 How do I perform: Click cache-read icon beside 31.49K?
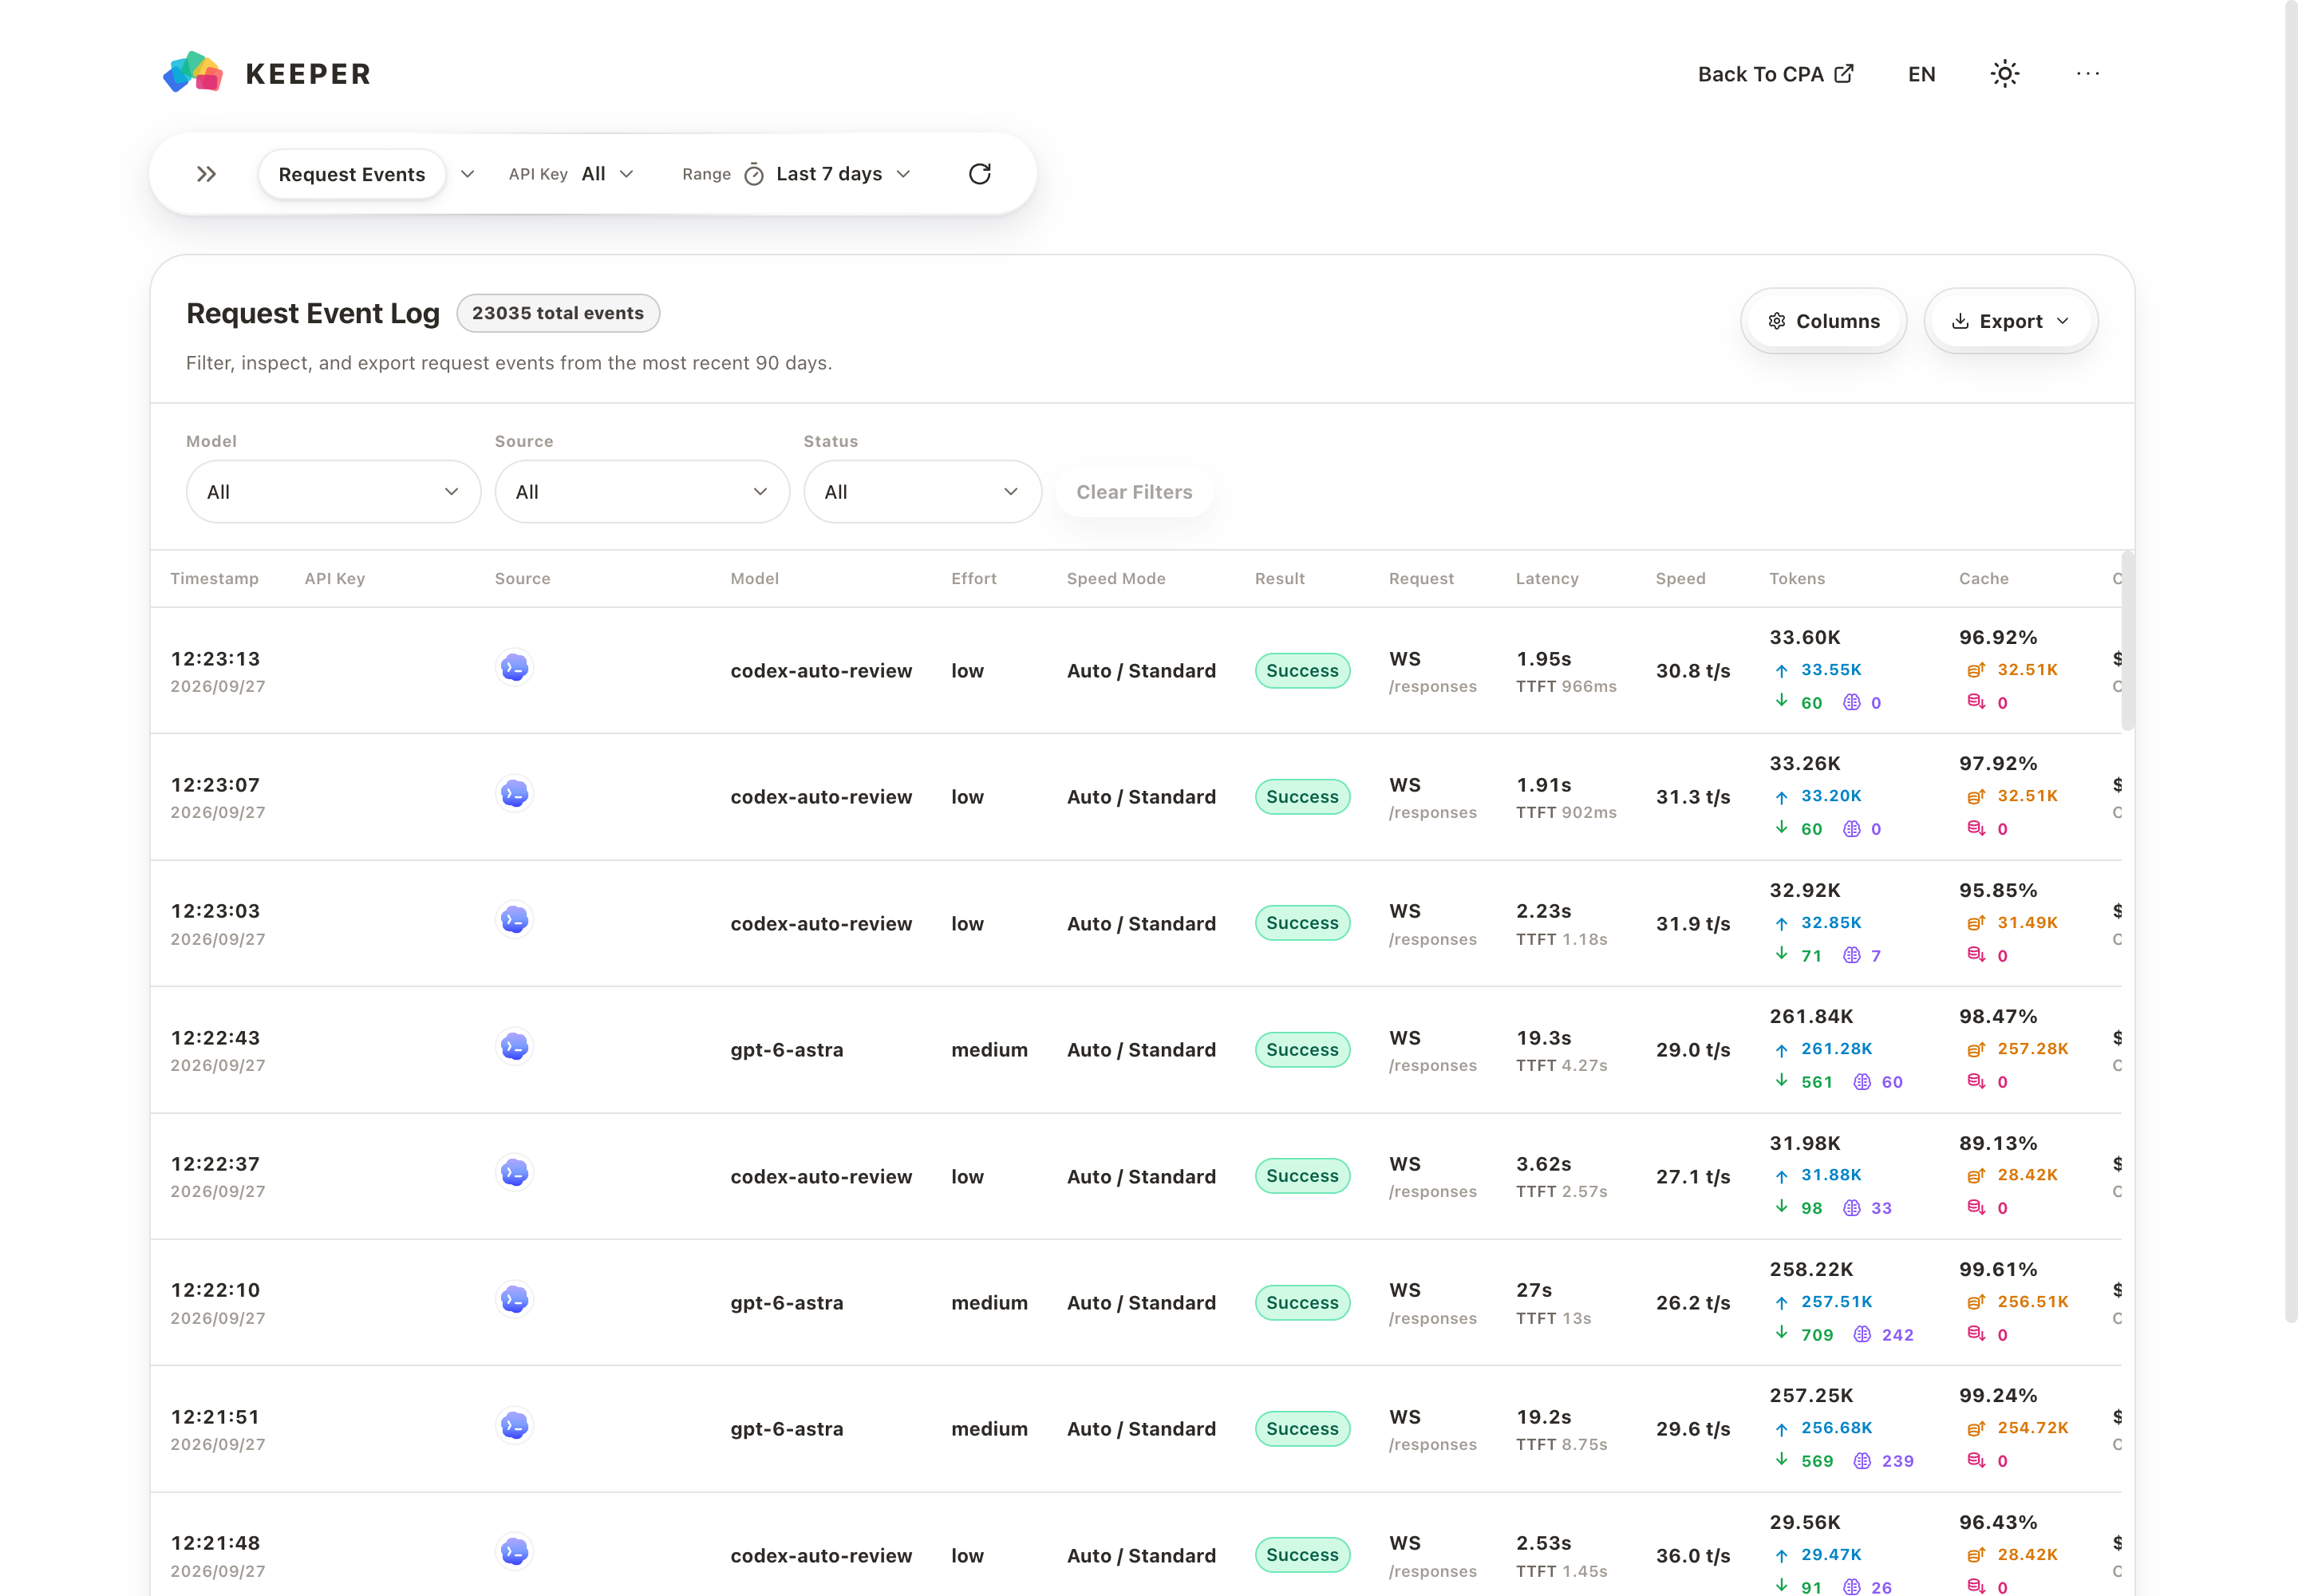(1976, 923)
